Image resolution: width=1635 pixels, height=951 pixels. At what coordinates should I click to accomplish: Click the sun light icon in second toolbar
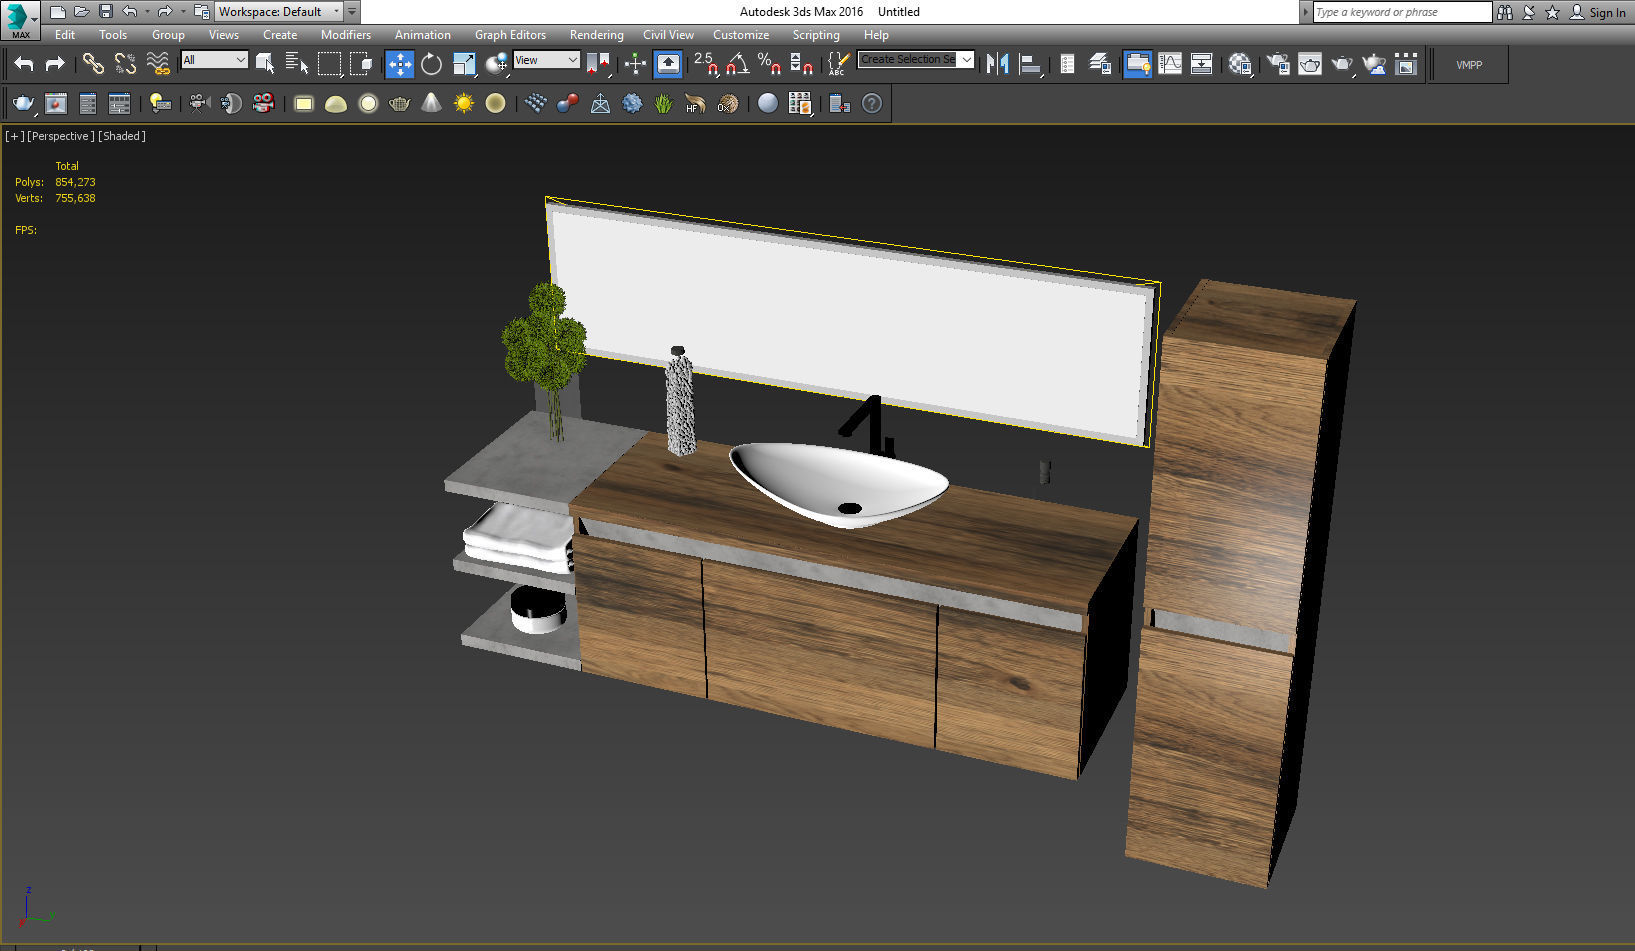(x=463, y=103)
